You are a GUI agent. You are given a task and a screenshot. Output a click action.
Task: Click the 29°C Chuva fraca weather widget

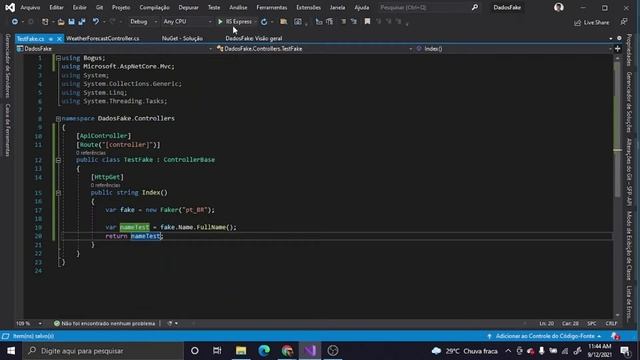pyautogui.click(x=465, y=351)
